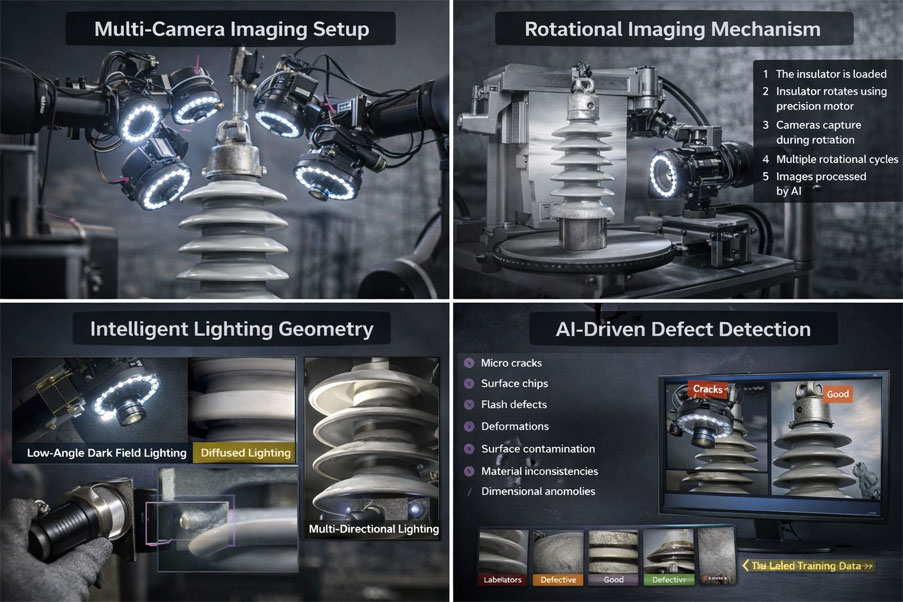The image size is (903, 602).
Task: Click the Flash defects bullet icon
Action: 468,405
